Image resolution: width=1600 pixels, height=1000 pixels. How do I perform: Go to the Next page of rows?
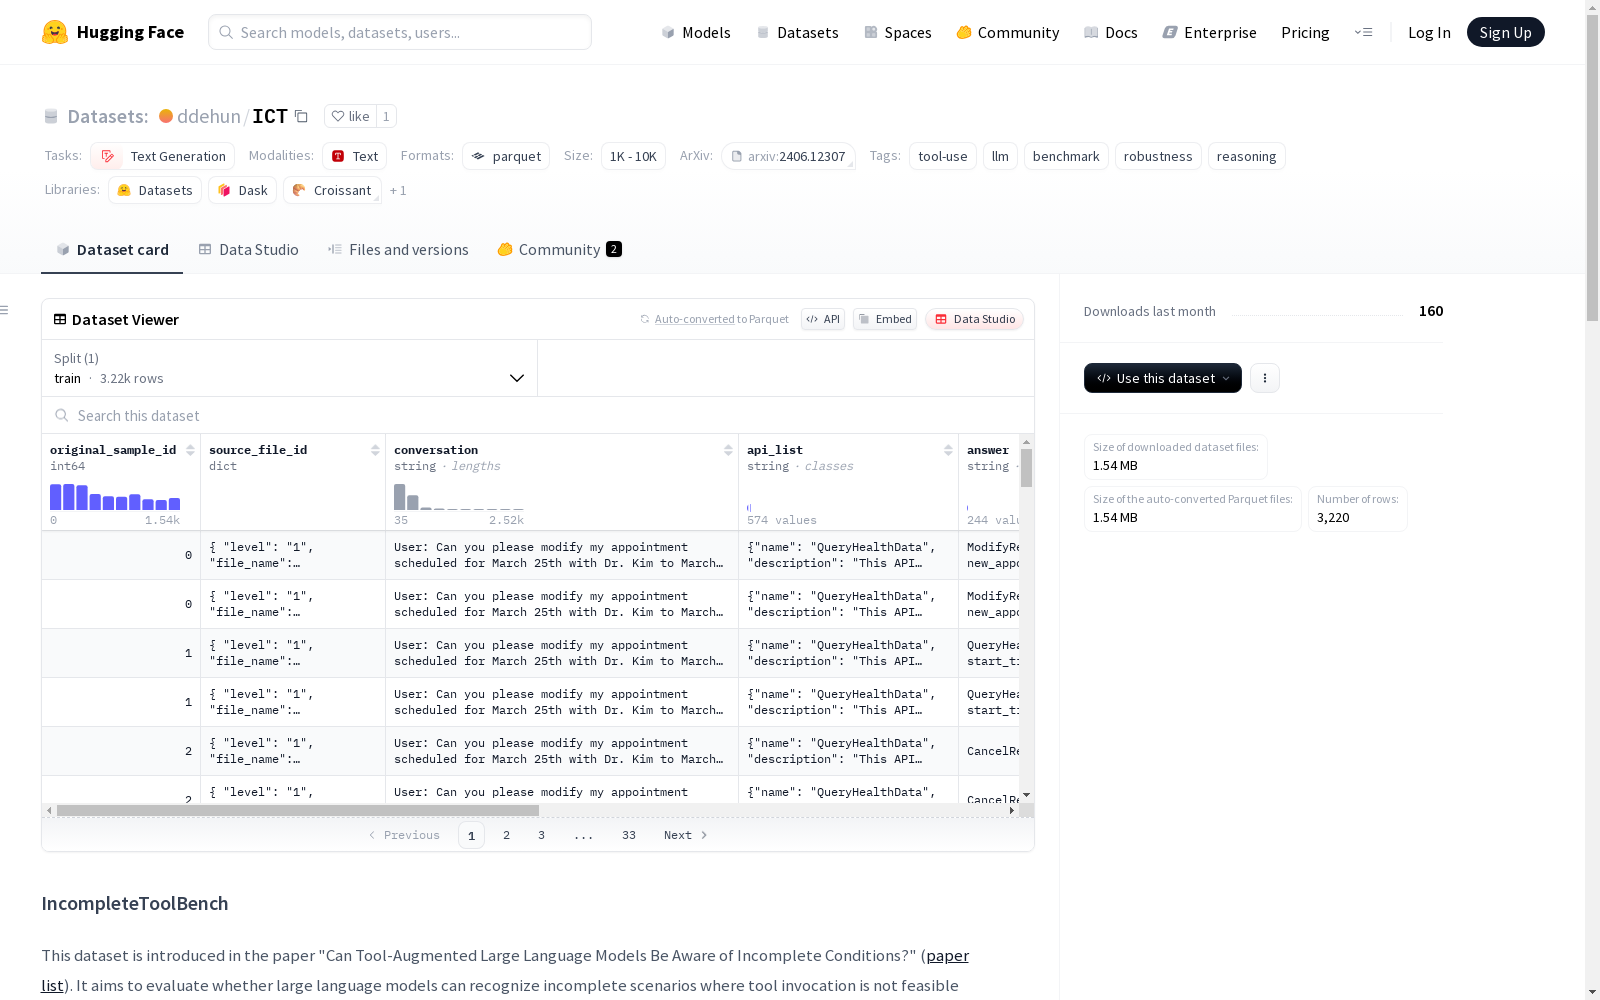coord(686,835)
